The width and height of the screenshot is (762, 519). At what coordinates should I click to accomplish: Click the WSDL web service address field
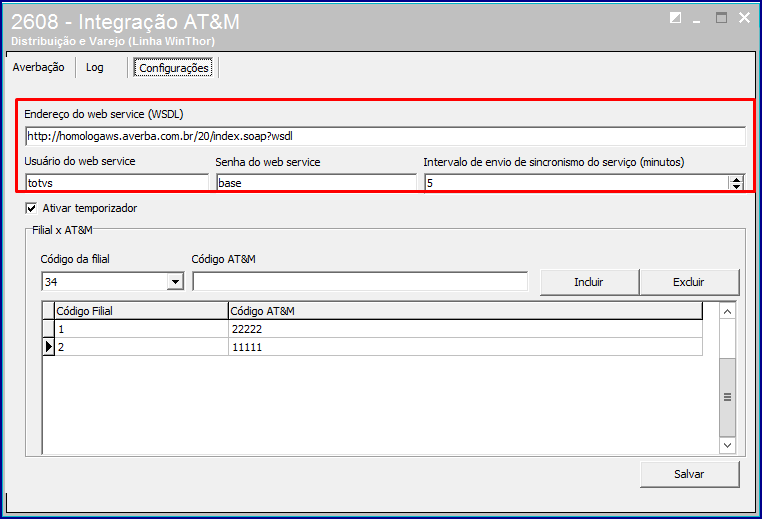[x=385, y=136]
